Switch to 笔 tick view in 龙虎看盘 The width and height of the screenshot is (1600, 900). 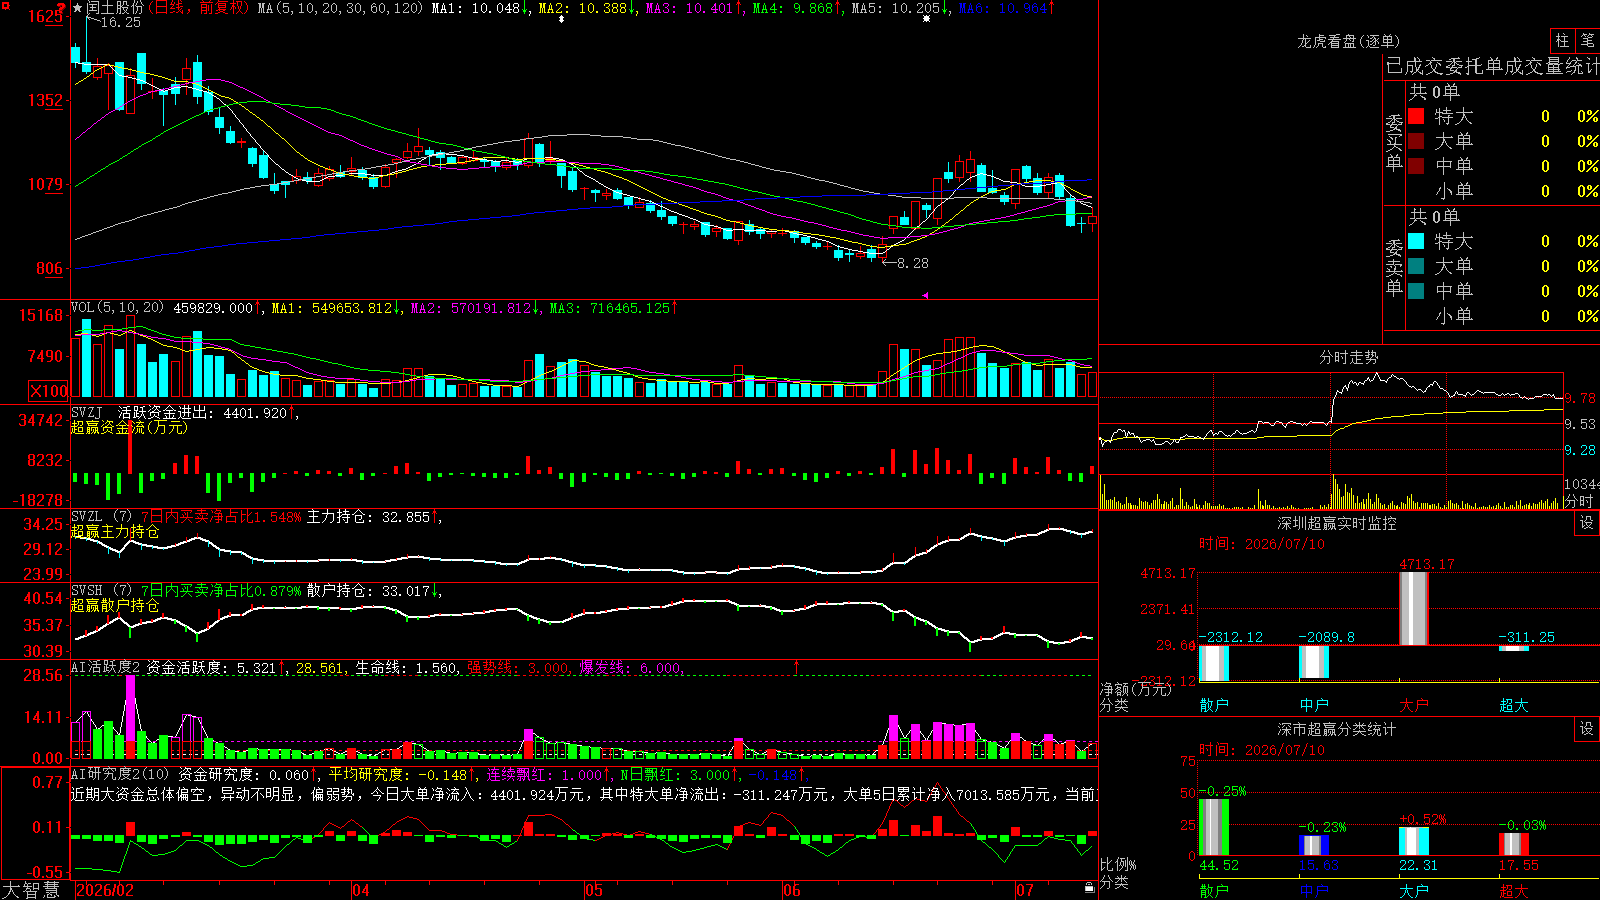(x=1587, y=40)
